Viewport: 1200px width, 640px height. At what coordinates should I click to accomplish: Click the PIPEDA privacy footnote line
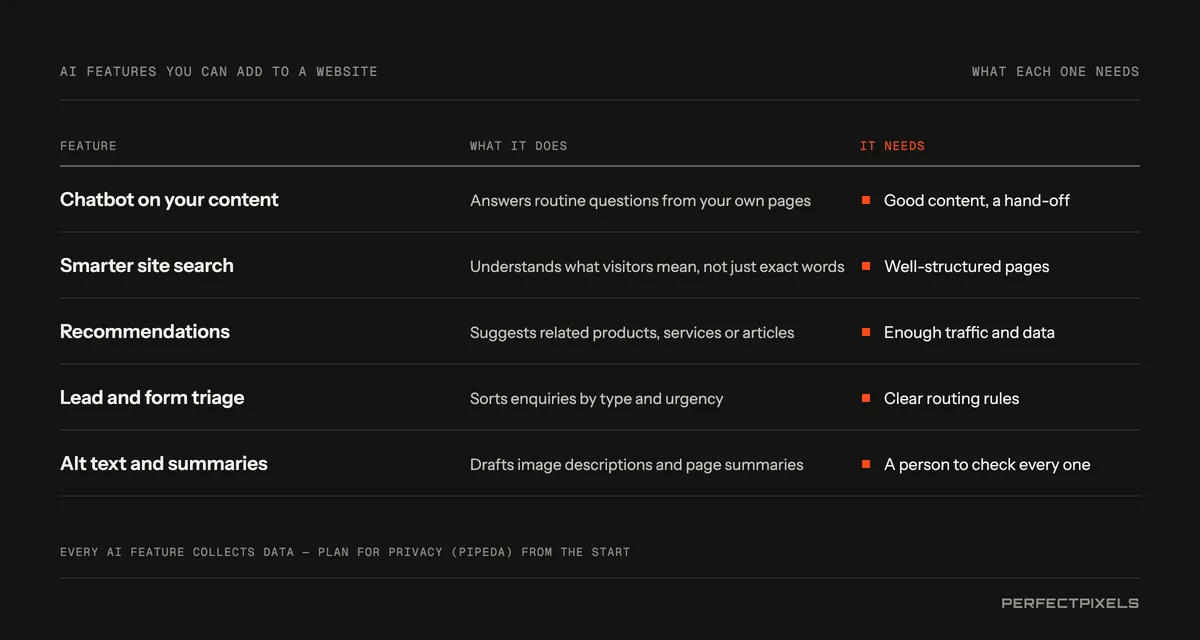point(345,552)
